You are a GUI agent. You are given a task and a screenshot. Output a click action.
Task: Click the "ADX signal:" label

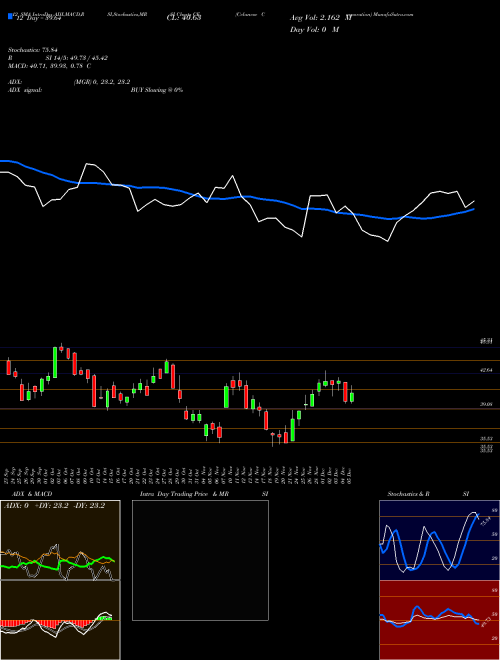pos(25,90)
